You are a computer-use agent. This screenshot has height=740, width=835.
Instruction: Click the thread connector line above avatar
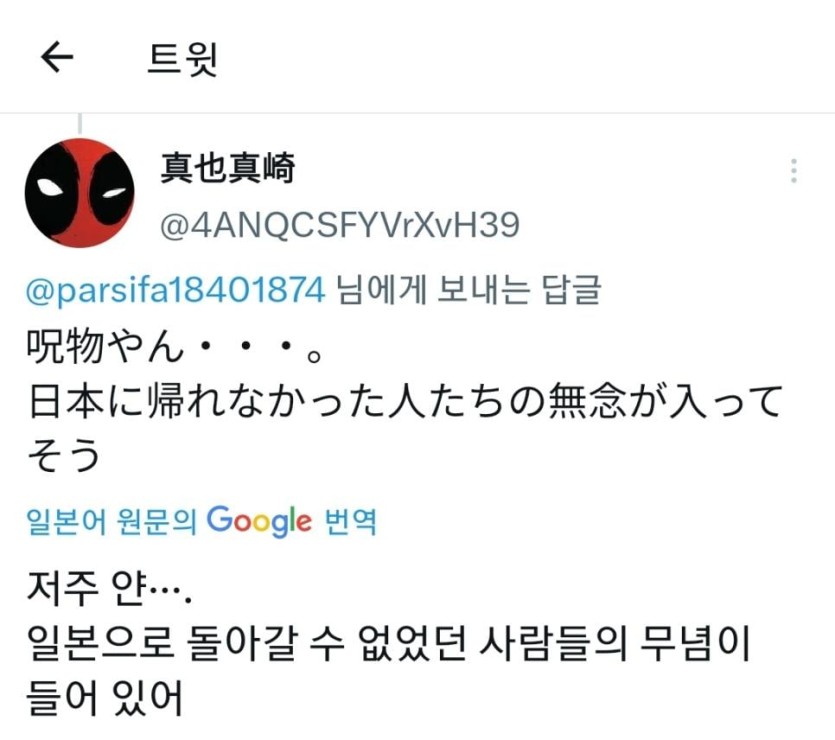click(80, 124)
